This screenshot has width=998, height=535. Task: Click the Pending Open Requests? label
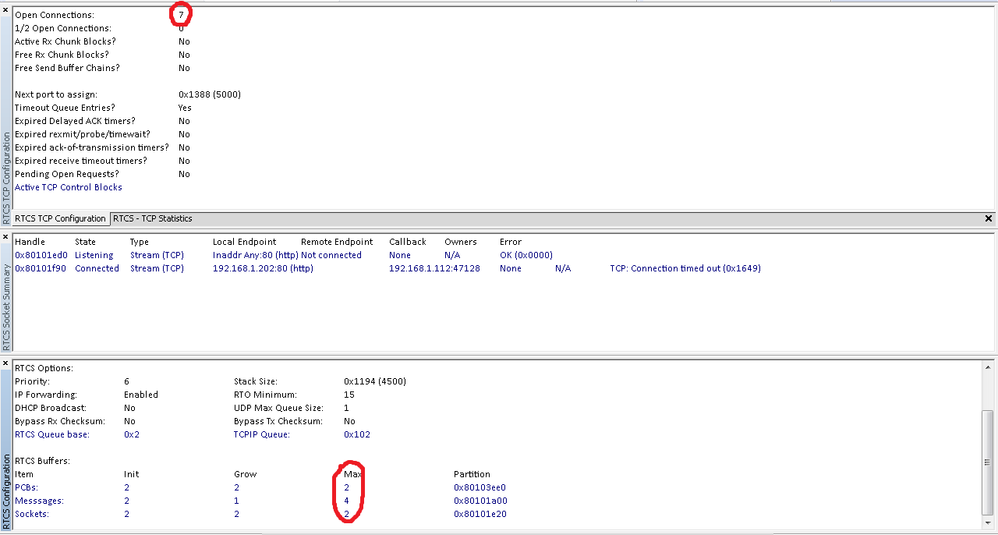[67, 174]
